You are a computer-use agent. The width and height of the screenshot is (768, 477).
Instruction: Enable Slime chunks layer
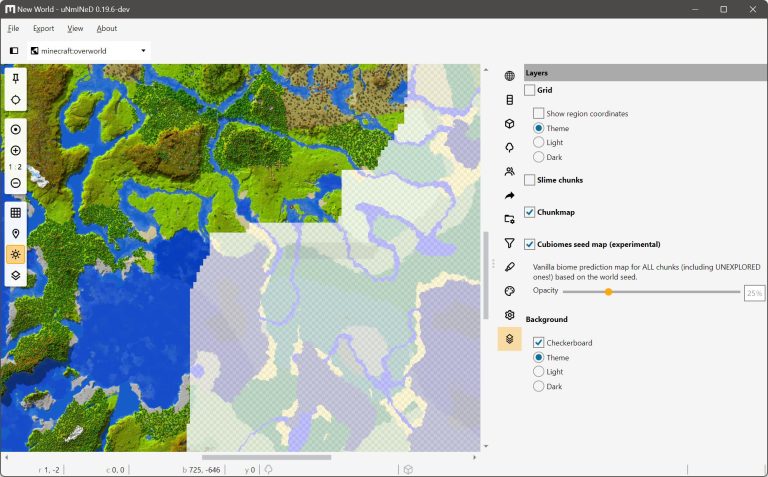point(529,180)
